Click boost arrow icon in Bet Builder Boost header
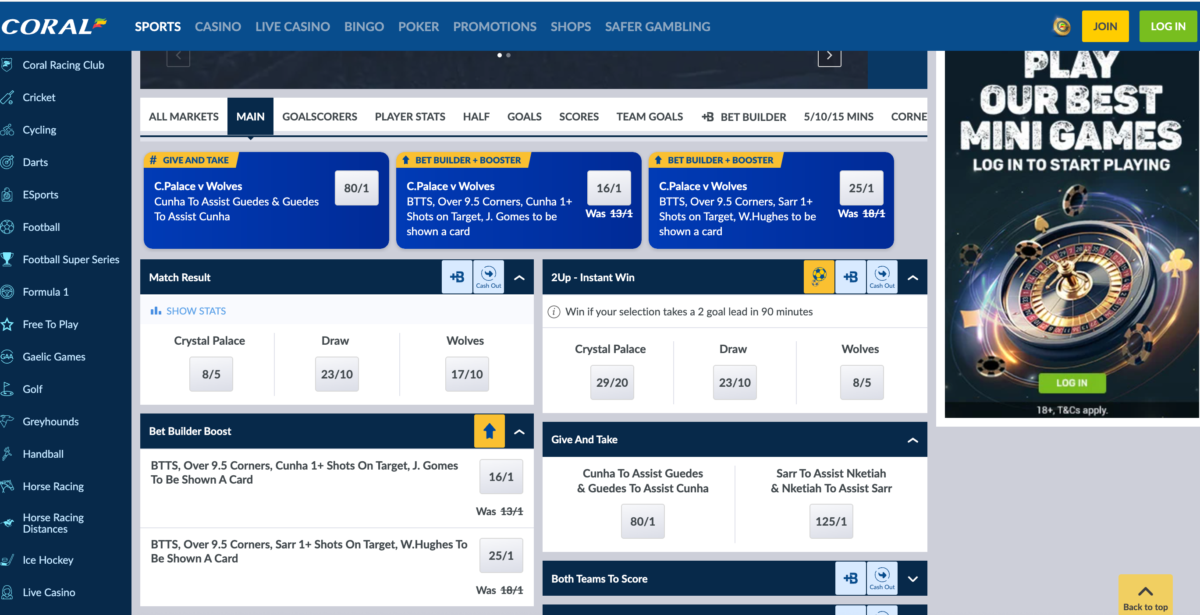The image size is (1200, 615). 489,431
